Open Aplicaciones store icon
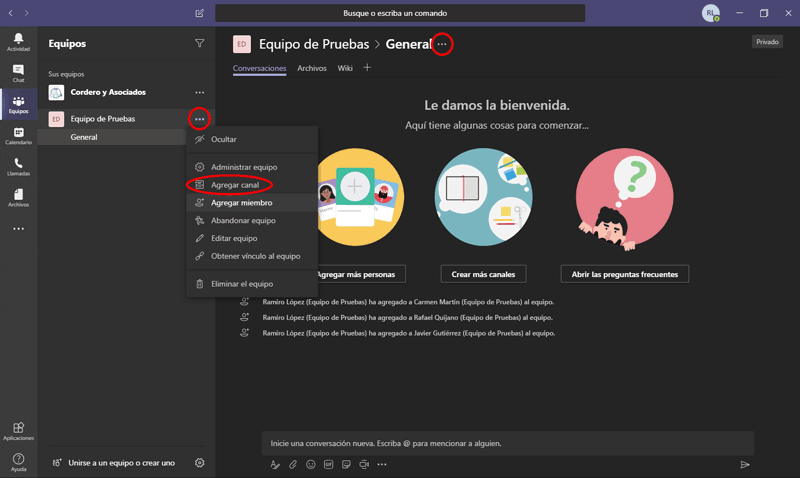 (18, 431)
